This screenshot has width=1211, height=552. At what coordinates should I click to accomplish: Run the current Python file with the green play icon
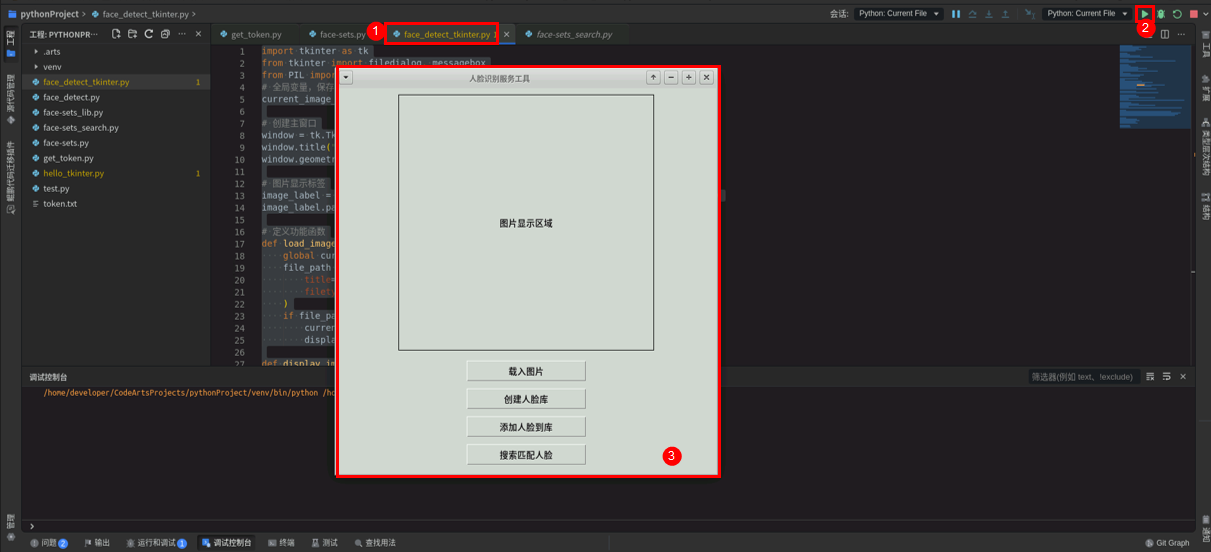point(1145,14)
